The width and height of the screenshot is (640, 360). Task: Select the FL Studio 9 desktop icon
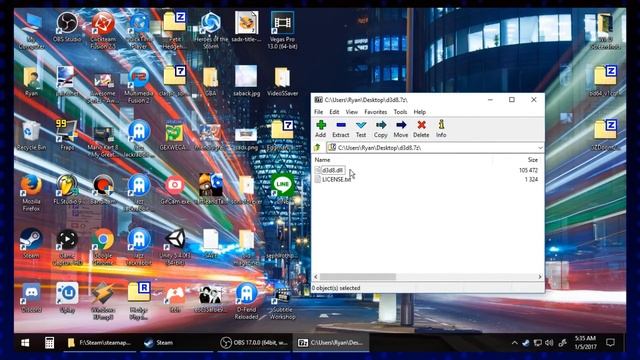click(x=67, y=190)
